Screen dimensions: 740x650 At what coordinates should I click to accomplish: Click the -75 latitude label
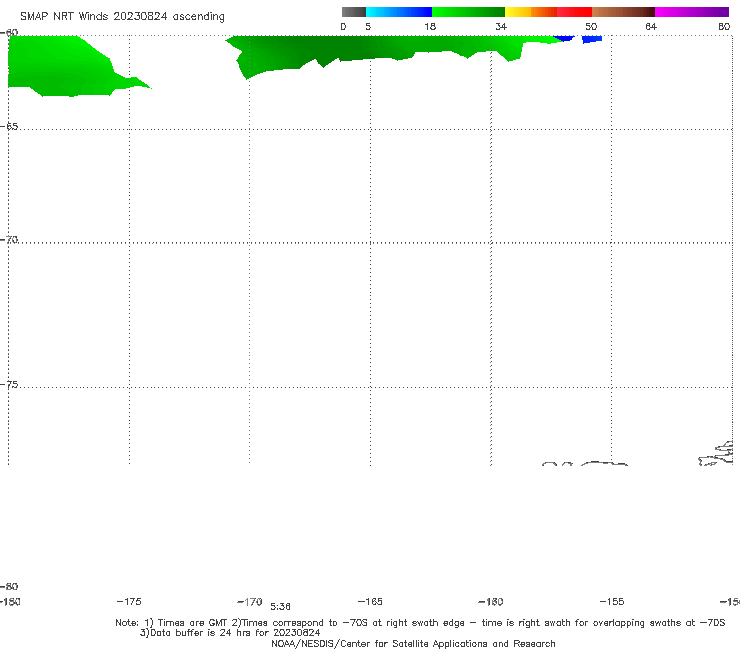[x=9, y=385]
